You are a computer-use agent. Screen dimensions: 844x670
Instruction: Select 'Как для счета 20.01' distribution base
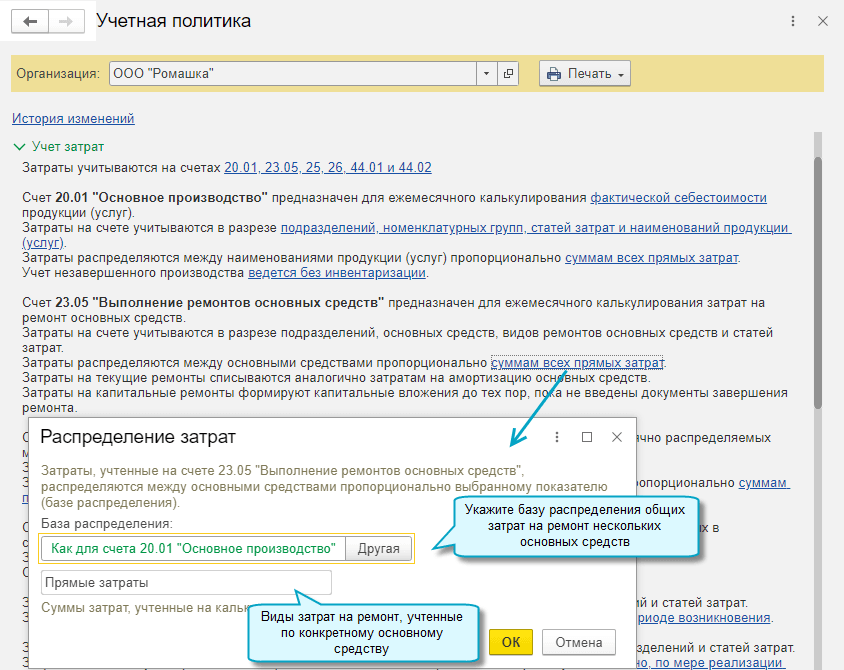(193, 548)
